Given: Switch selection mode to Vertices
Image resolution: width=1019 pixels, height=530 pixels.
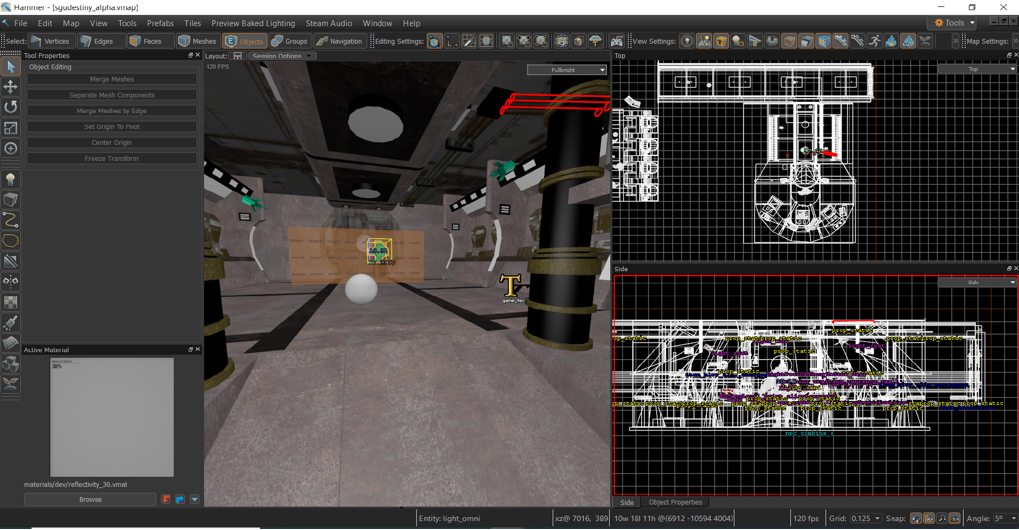Looking at the screenshot, I should [x=50, y=41].
